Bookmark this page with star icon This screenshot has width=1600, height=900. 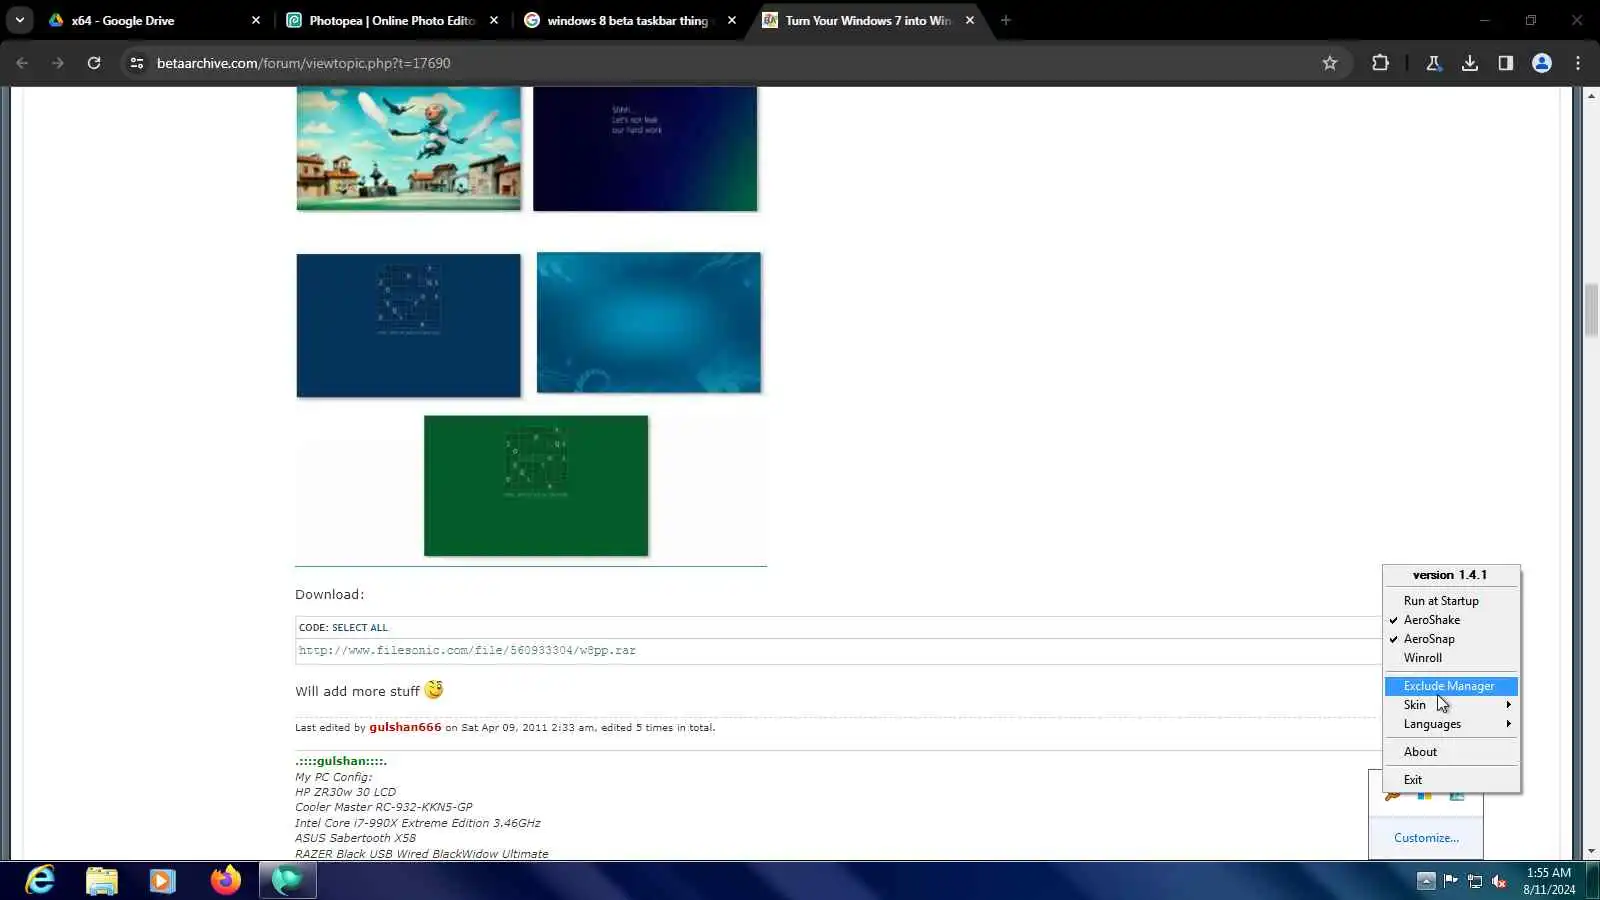[x=1330, y=63]
